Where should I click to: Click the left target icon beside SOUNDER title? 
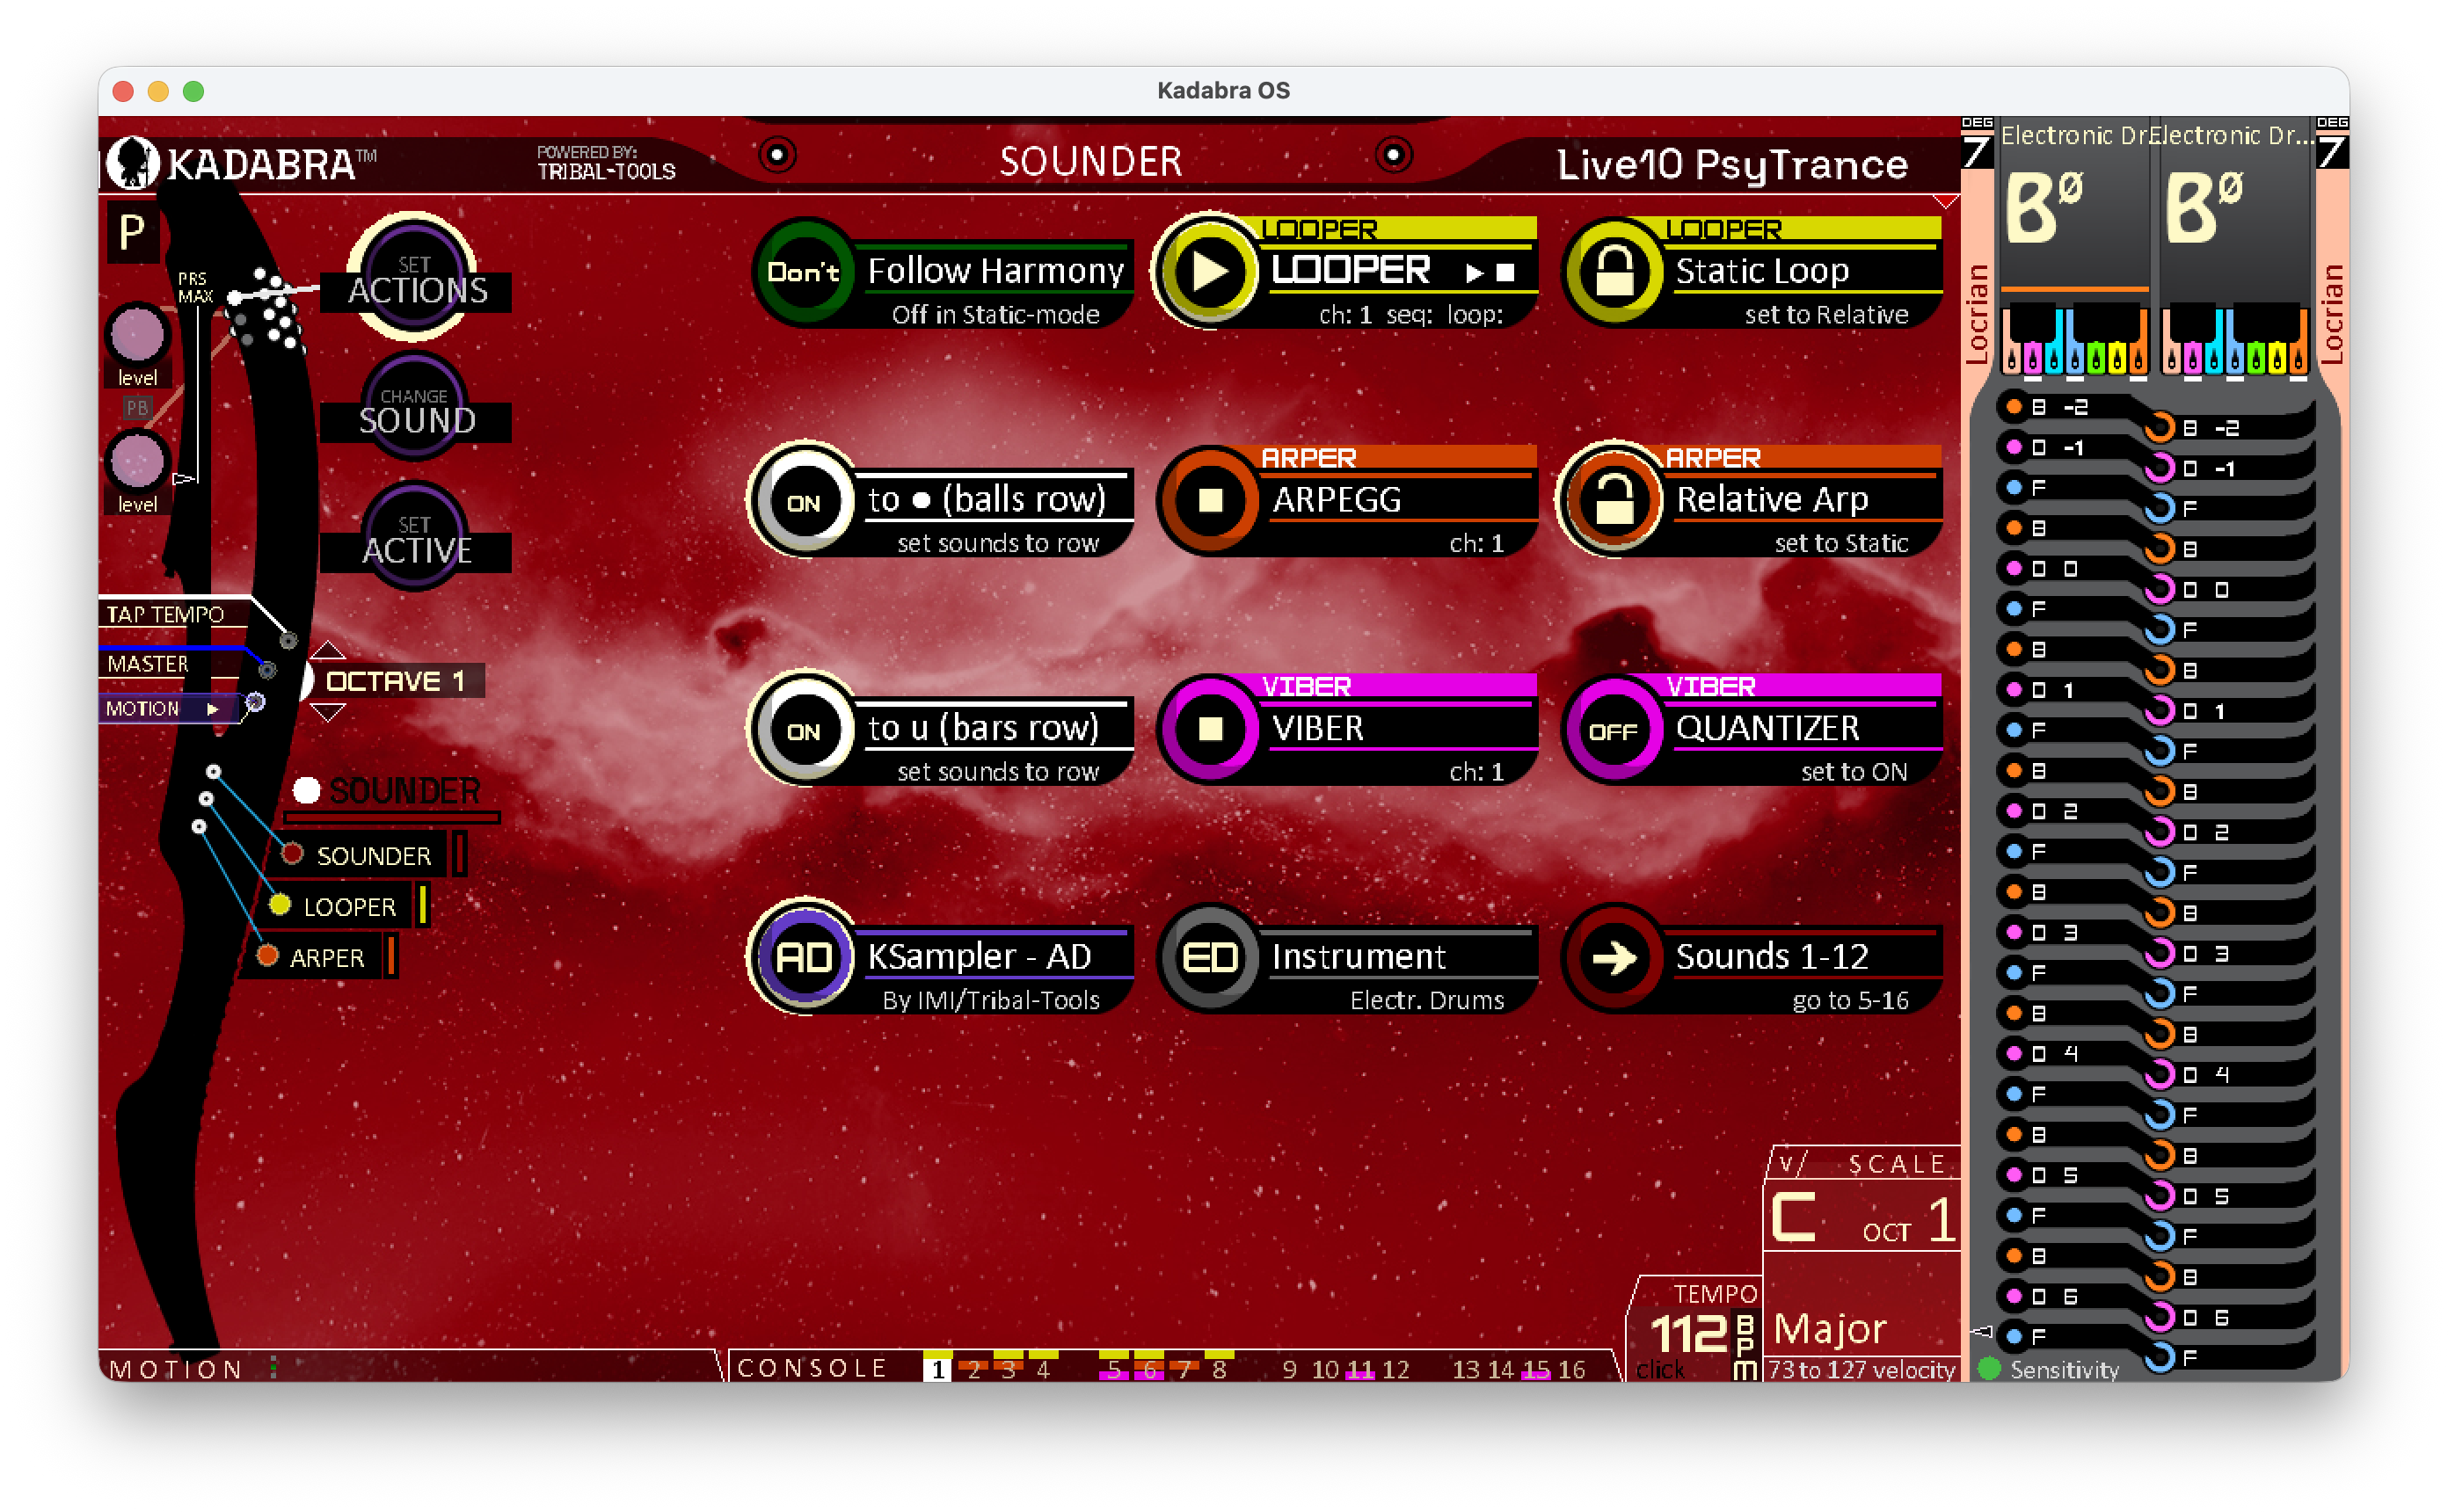777,155
